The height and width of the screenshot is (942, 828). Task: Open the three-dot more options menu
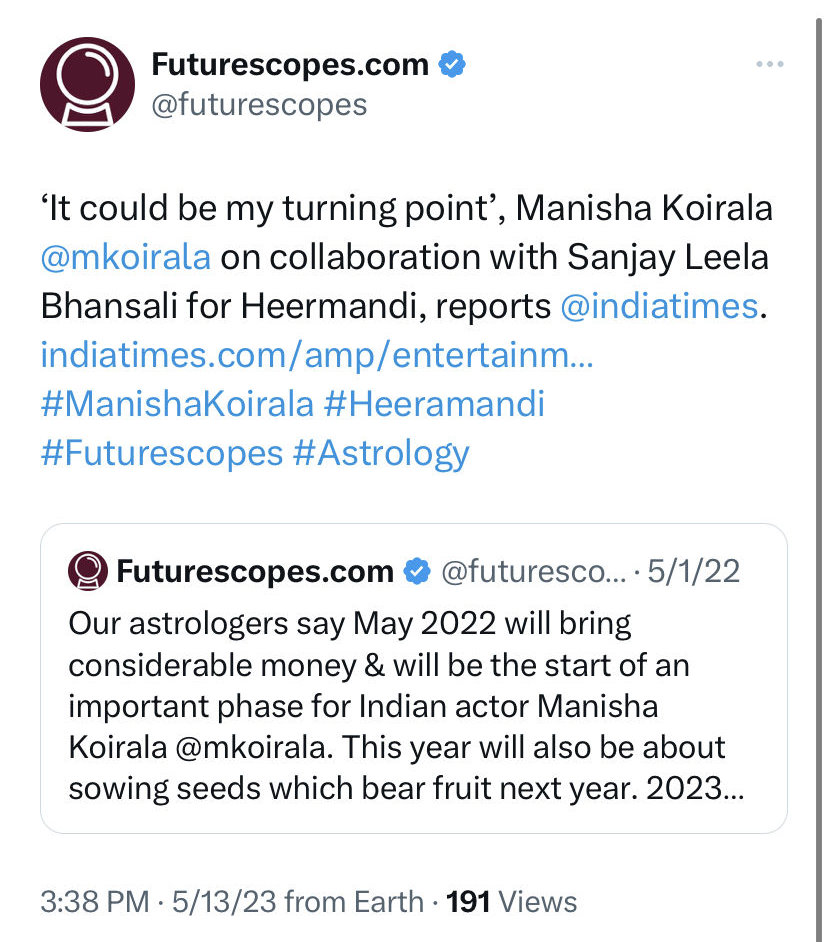click(770, 64)
